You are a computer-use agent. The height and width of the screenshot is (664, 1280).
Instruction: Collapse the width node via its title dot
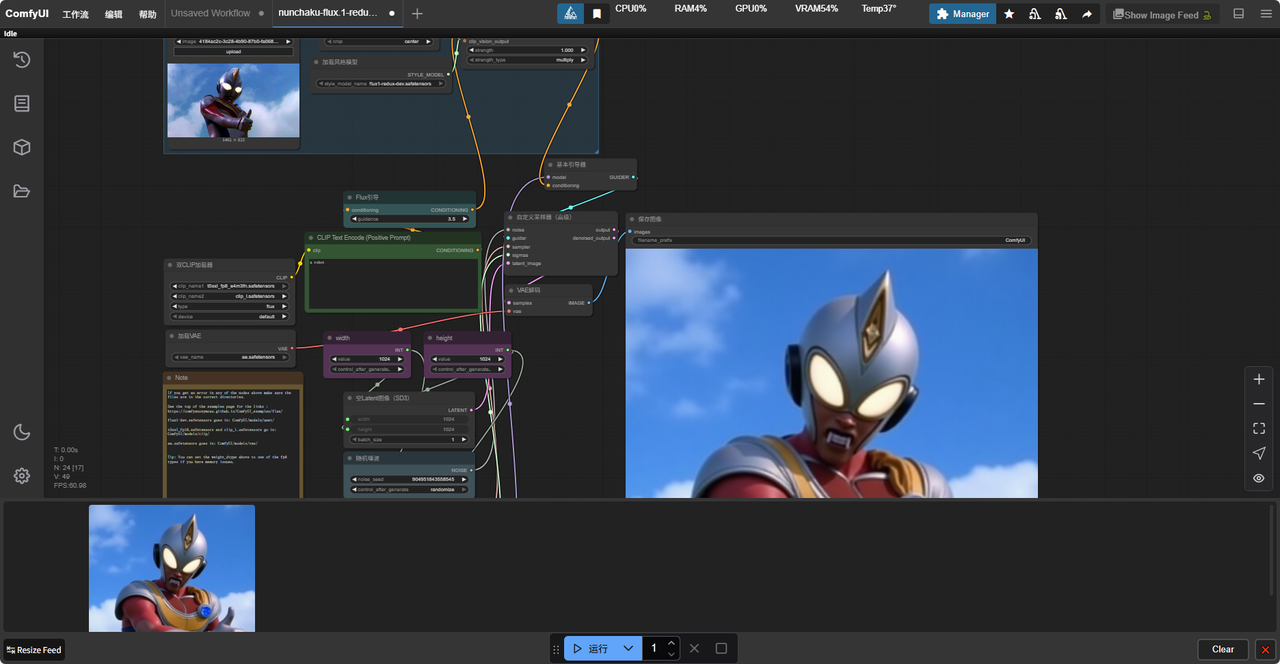330,338
